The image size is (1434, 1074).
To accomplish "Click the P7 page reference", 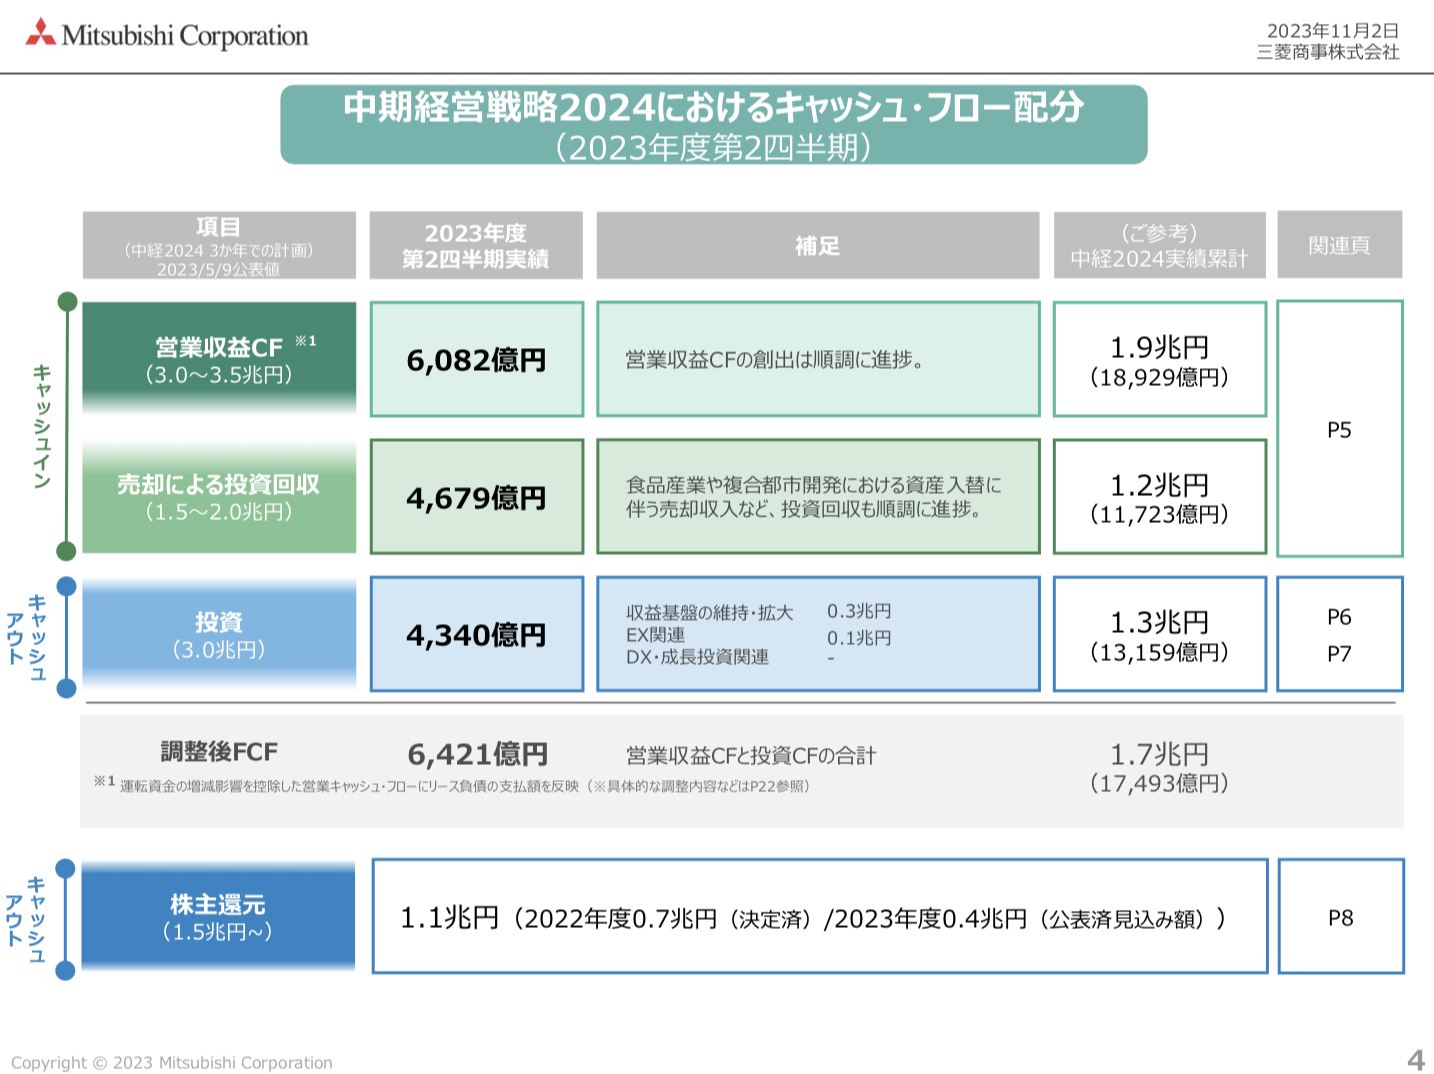I will [x=1339, y=654].
